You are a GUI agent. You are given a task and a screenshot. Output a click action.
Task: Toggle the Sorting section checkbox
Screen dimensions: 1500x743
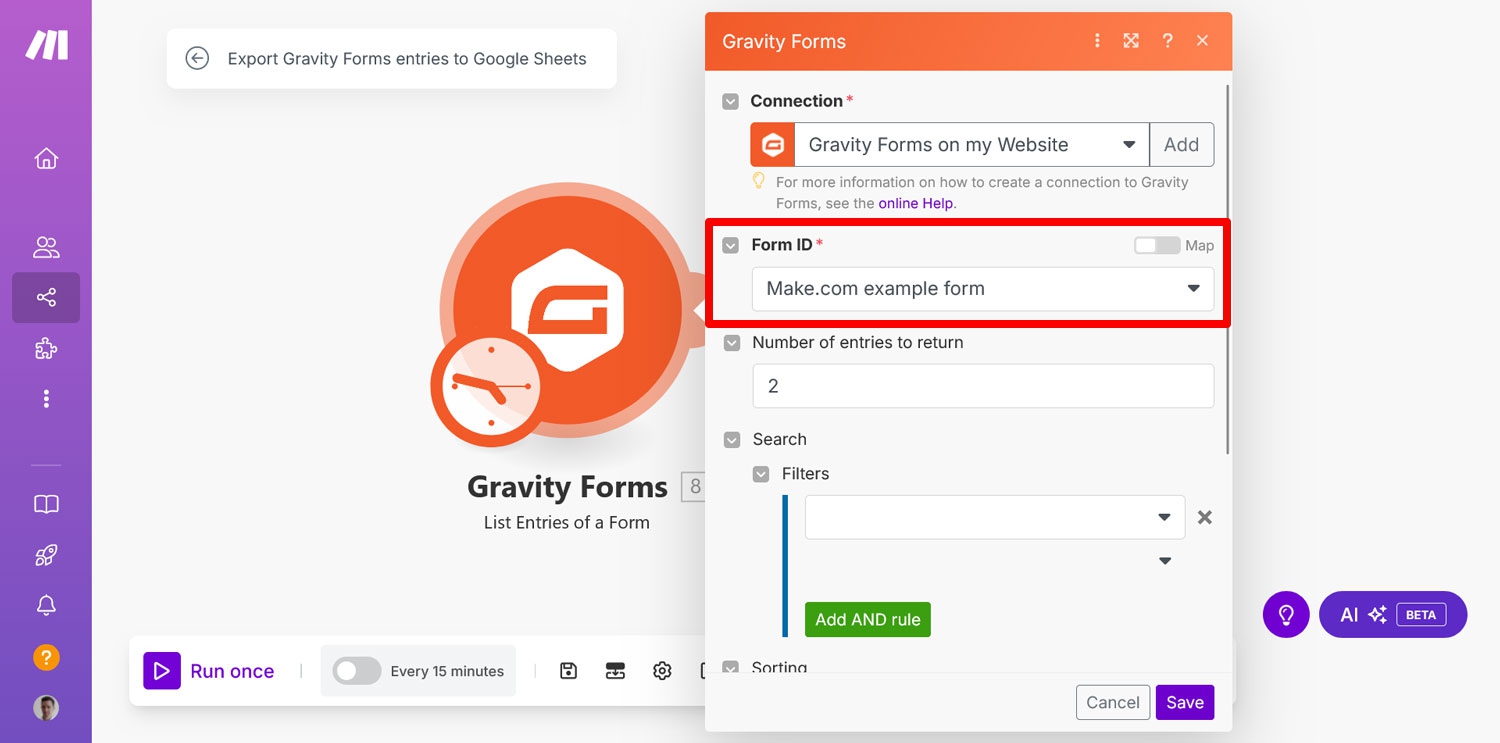732,668
